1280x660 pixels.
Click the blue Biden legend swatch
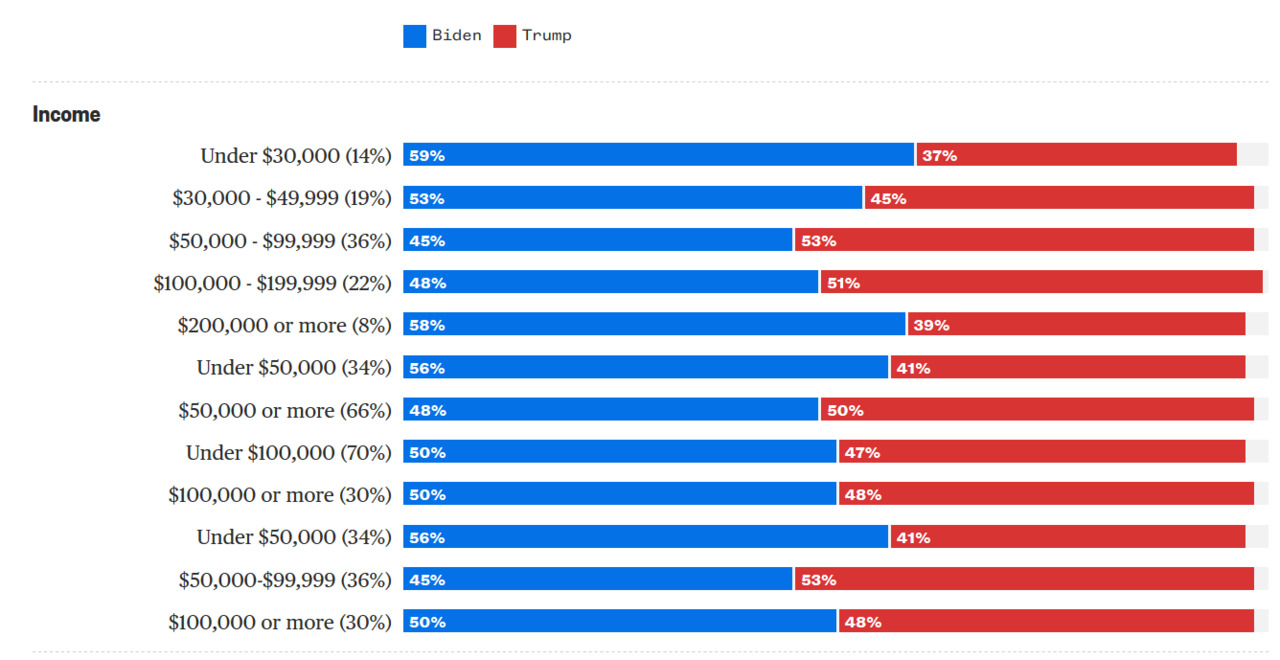[x=415, y=36]
